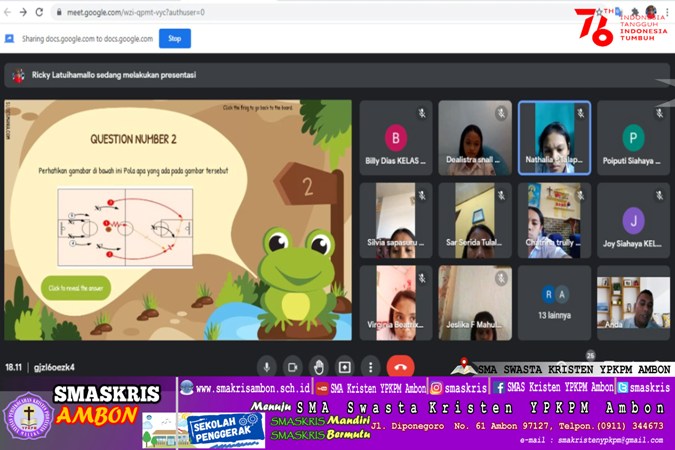Raise hand using the hand icon
Viewport: 675px width, 450px height.
coord(319,367)
